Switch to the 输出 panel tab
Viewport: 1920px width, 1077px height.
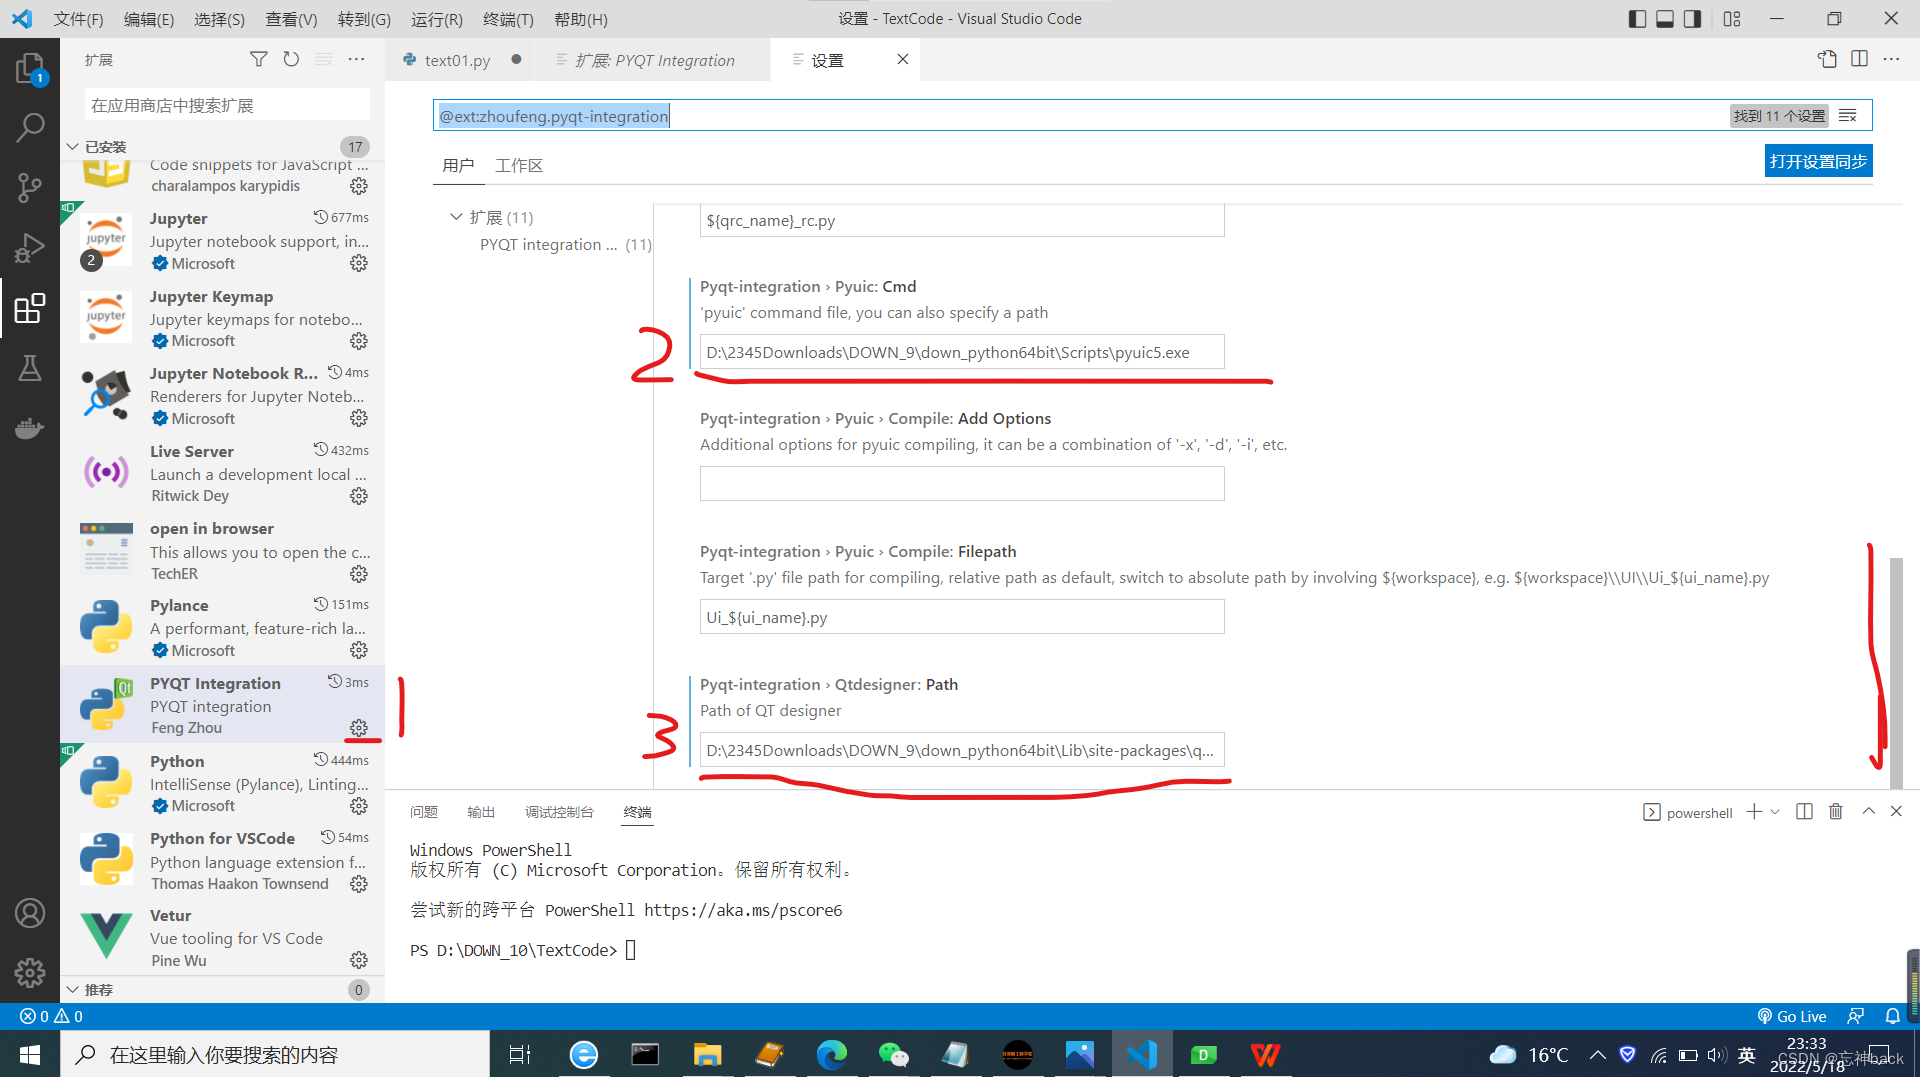tap(481, 812)
